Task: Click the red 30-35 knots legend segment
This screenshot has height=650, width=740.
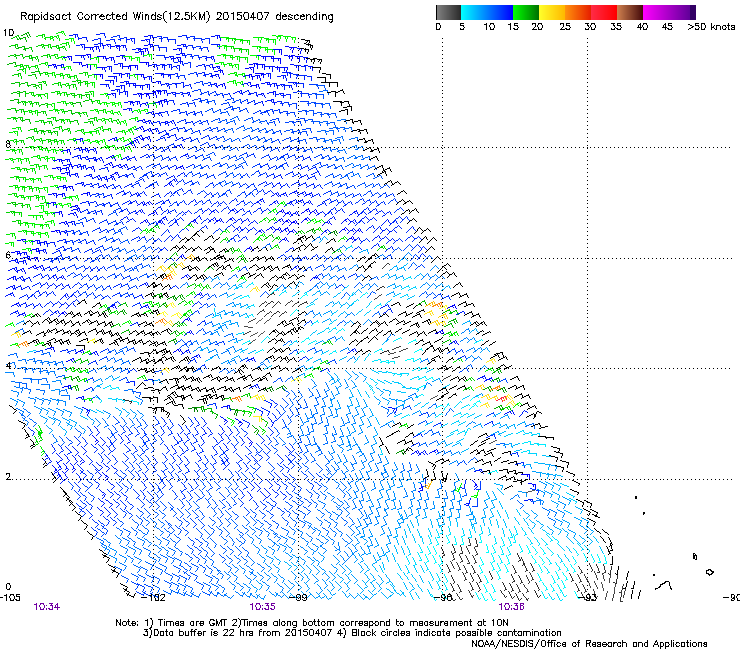Action: pyautogui.click(x=604, y=12)
